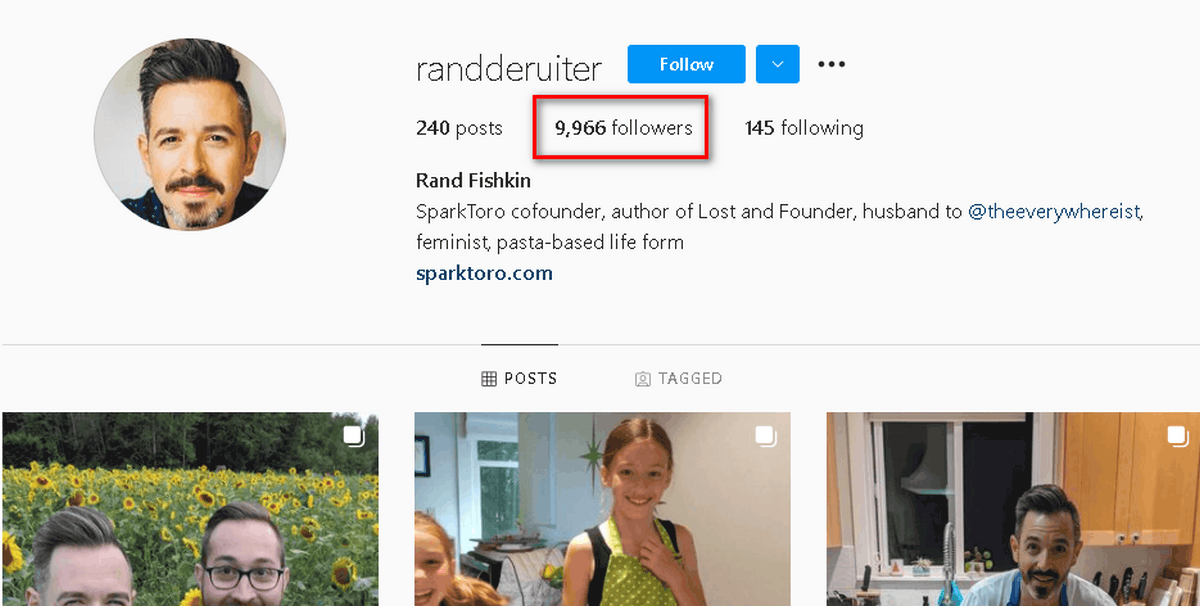View the 145 following list
This screenshot has width=1200, height=606.
(804, 128)
